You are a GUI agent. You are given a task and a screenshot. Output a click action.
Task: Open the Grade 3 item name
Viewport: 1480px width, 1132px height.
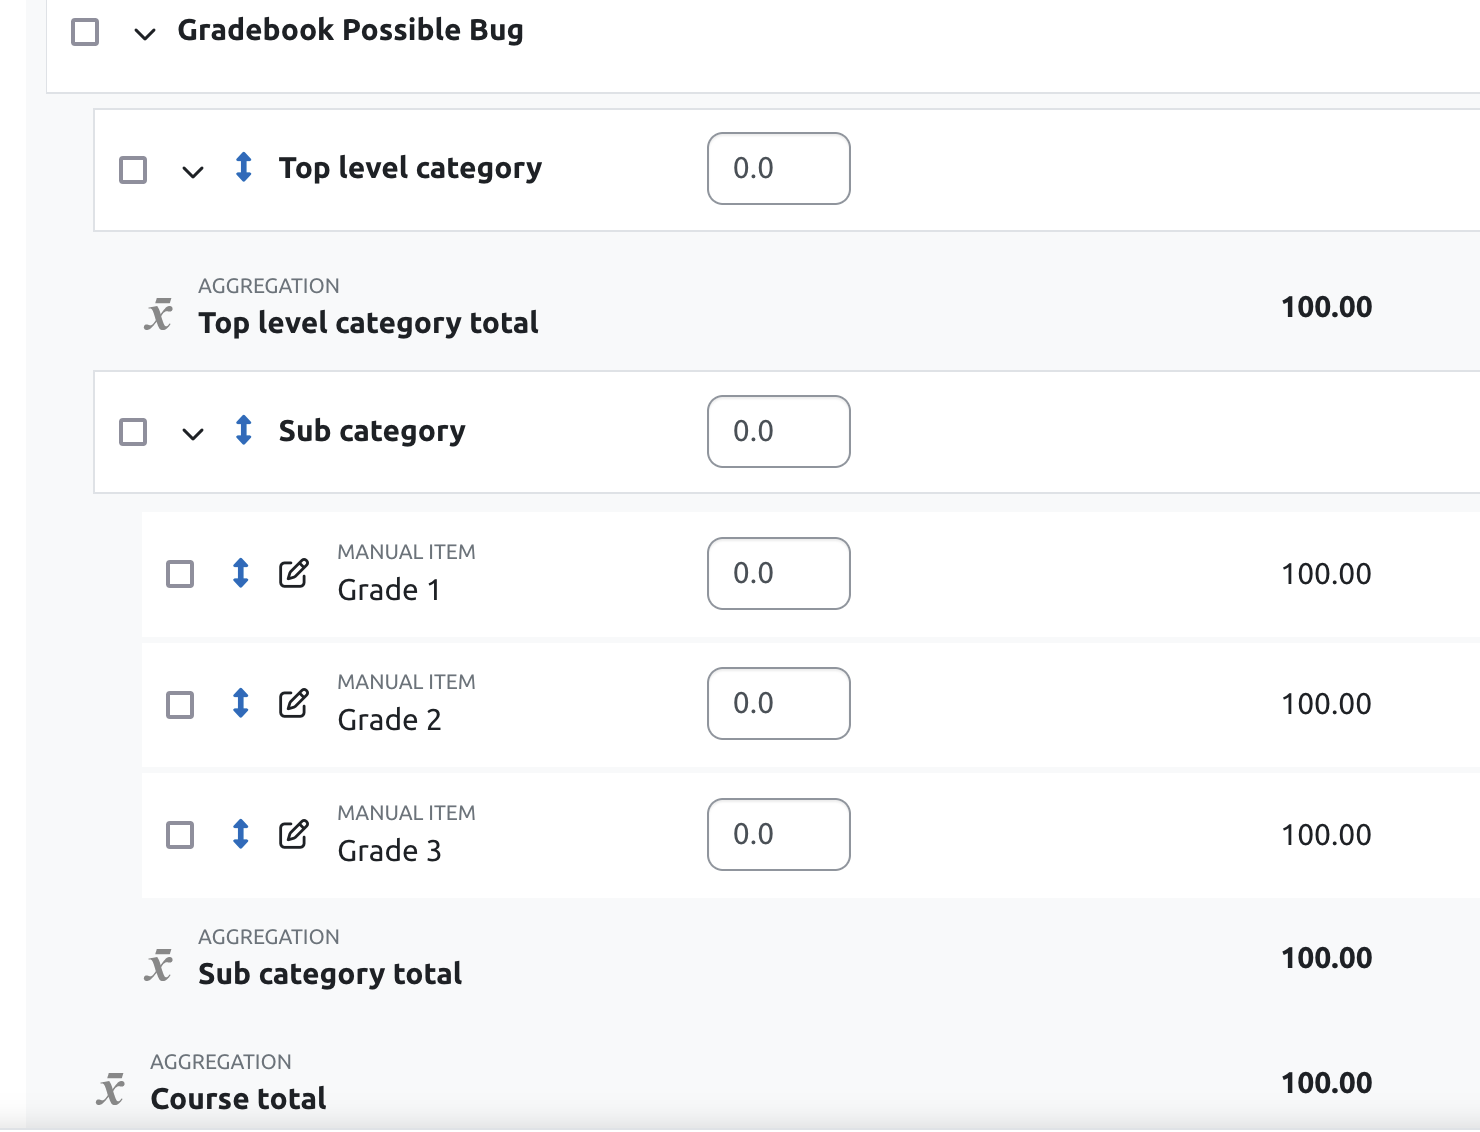(x=389, y=851)
